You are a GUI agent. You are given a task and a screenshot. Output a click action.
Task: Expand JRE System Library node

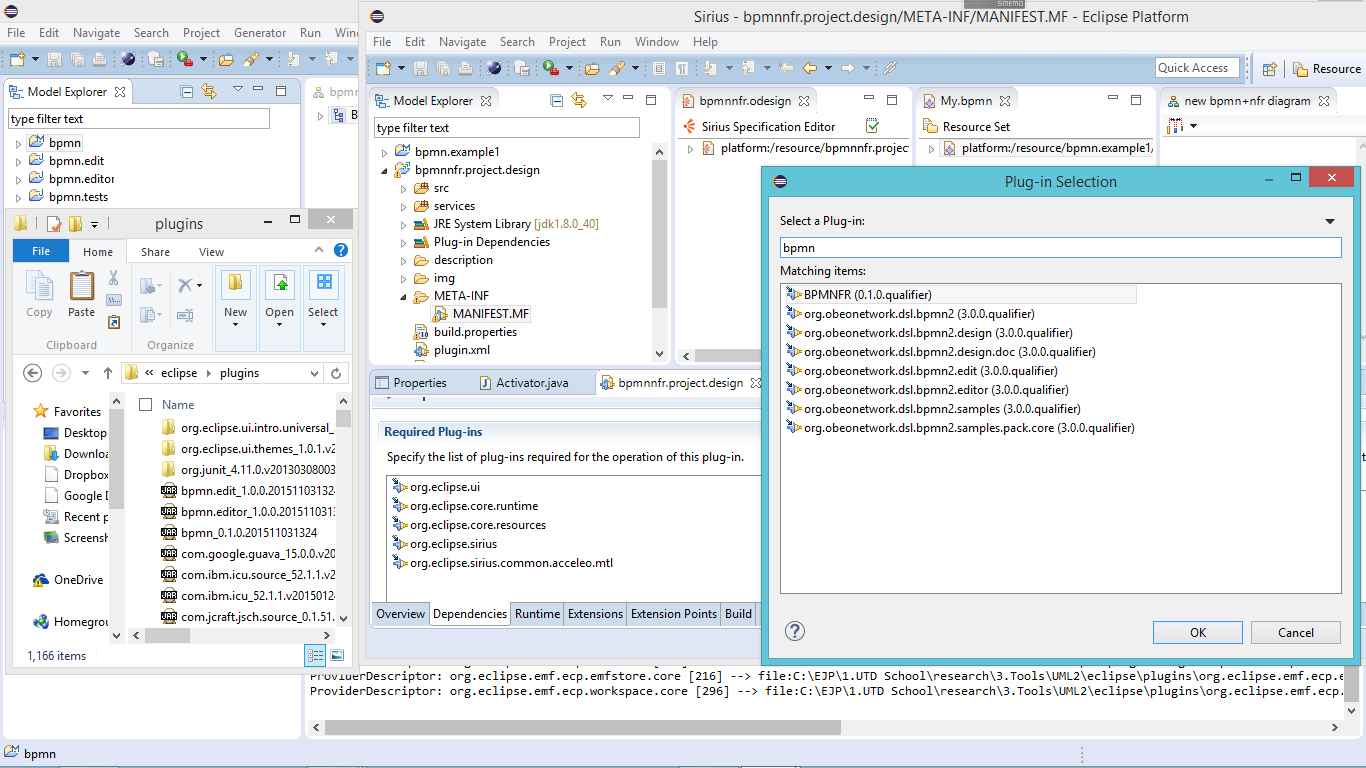[x=404, y=224]
